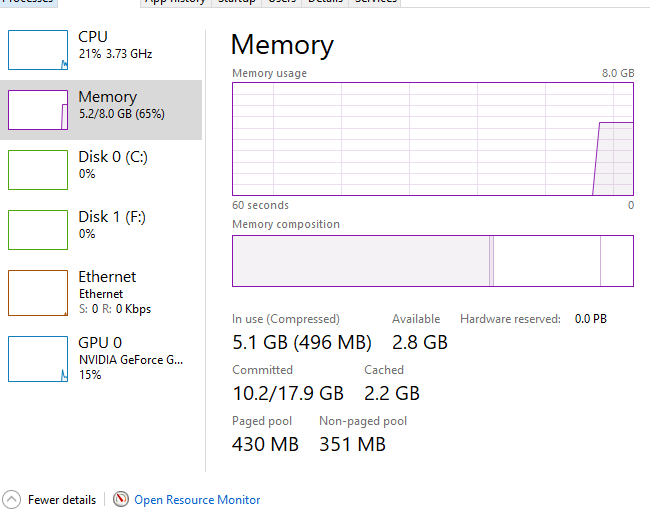
Task: Click the 5.1 GB (496 MB) in-use value
Action: coord(301,342)
